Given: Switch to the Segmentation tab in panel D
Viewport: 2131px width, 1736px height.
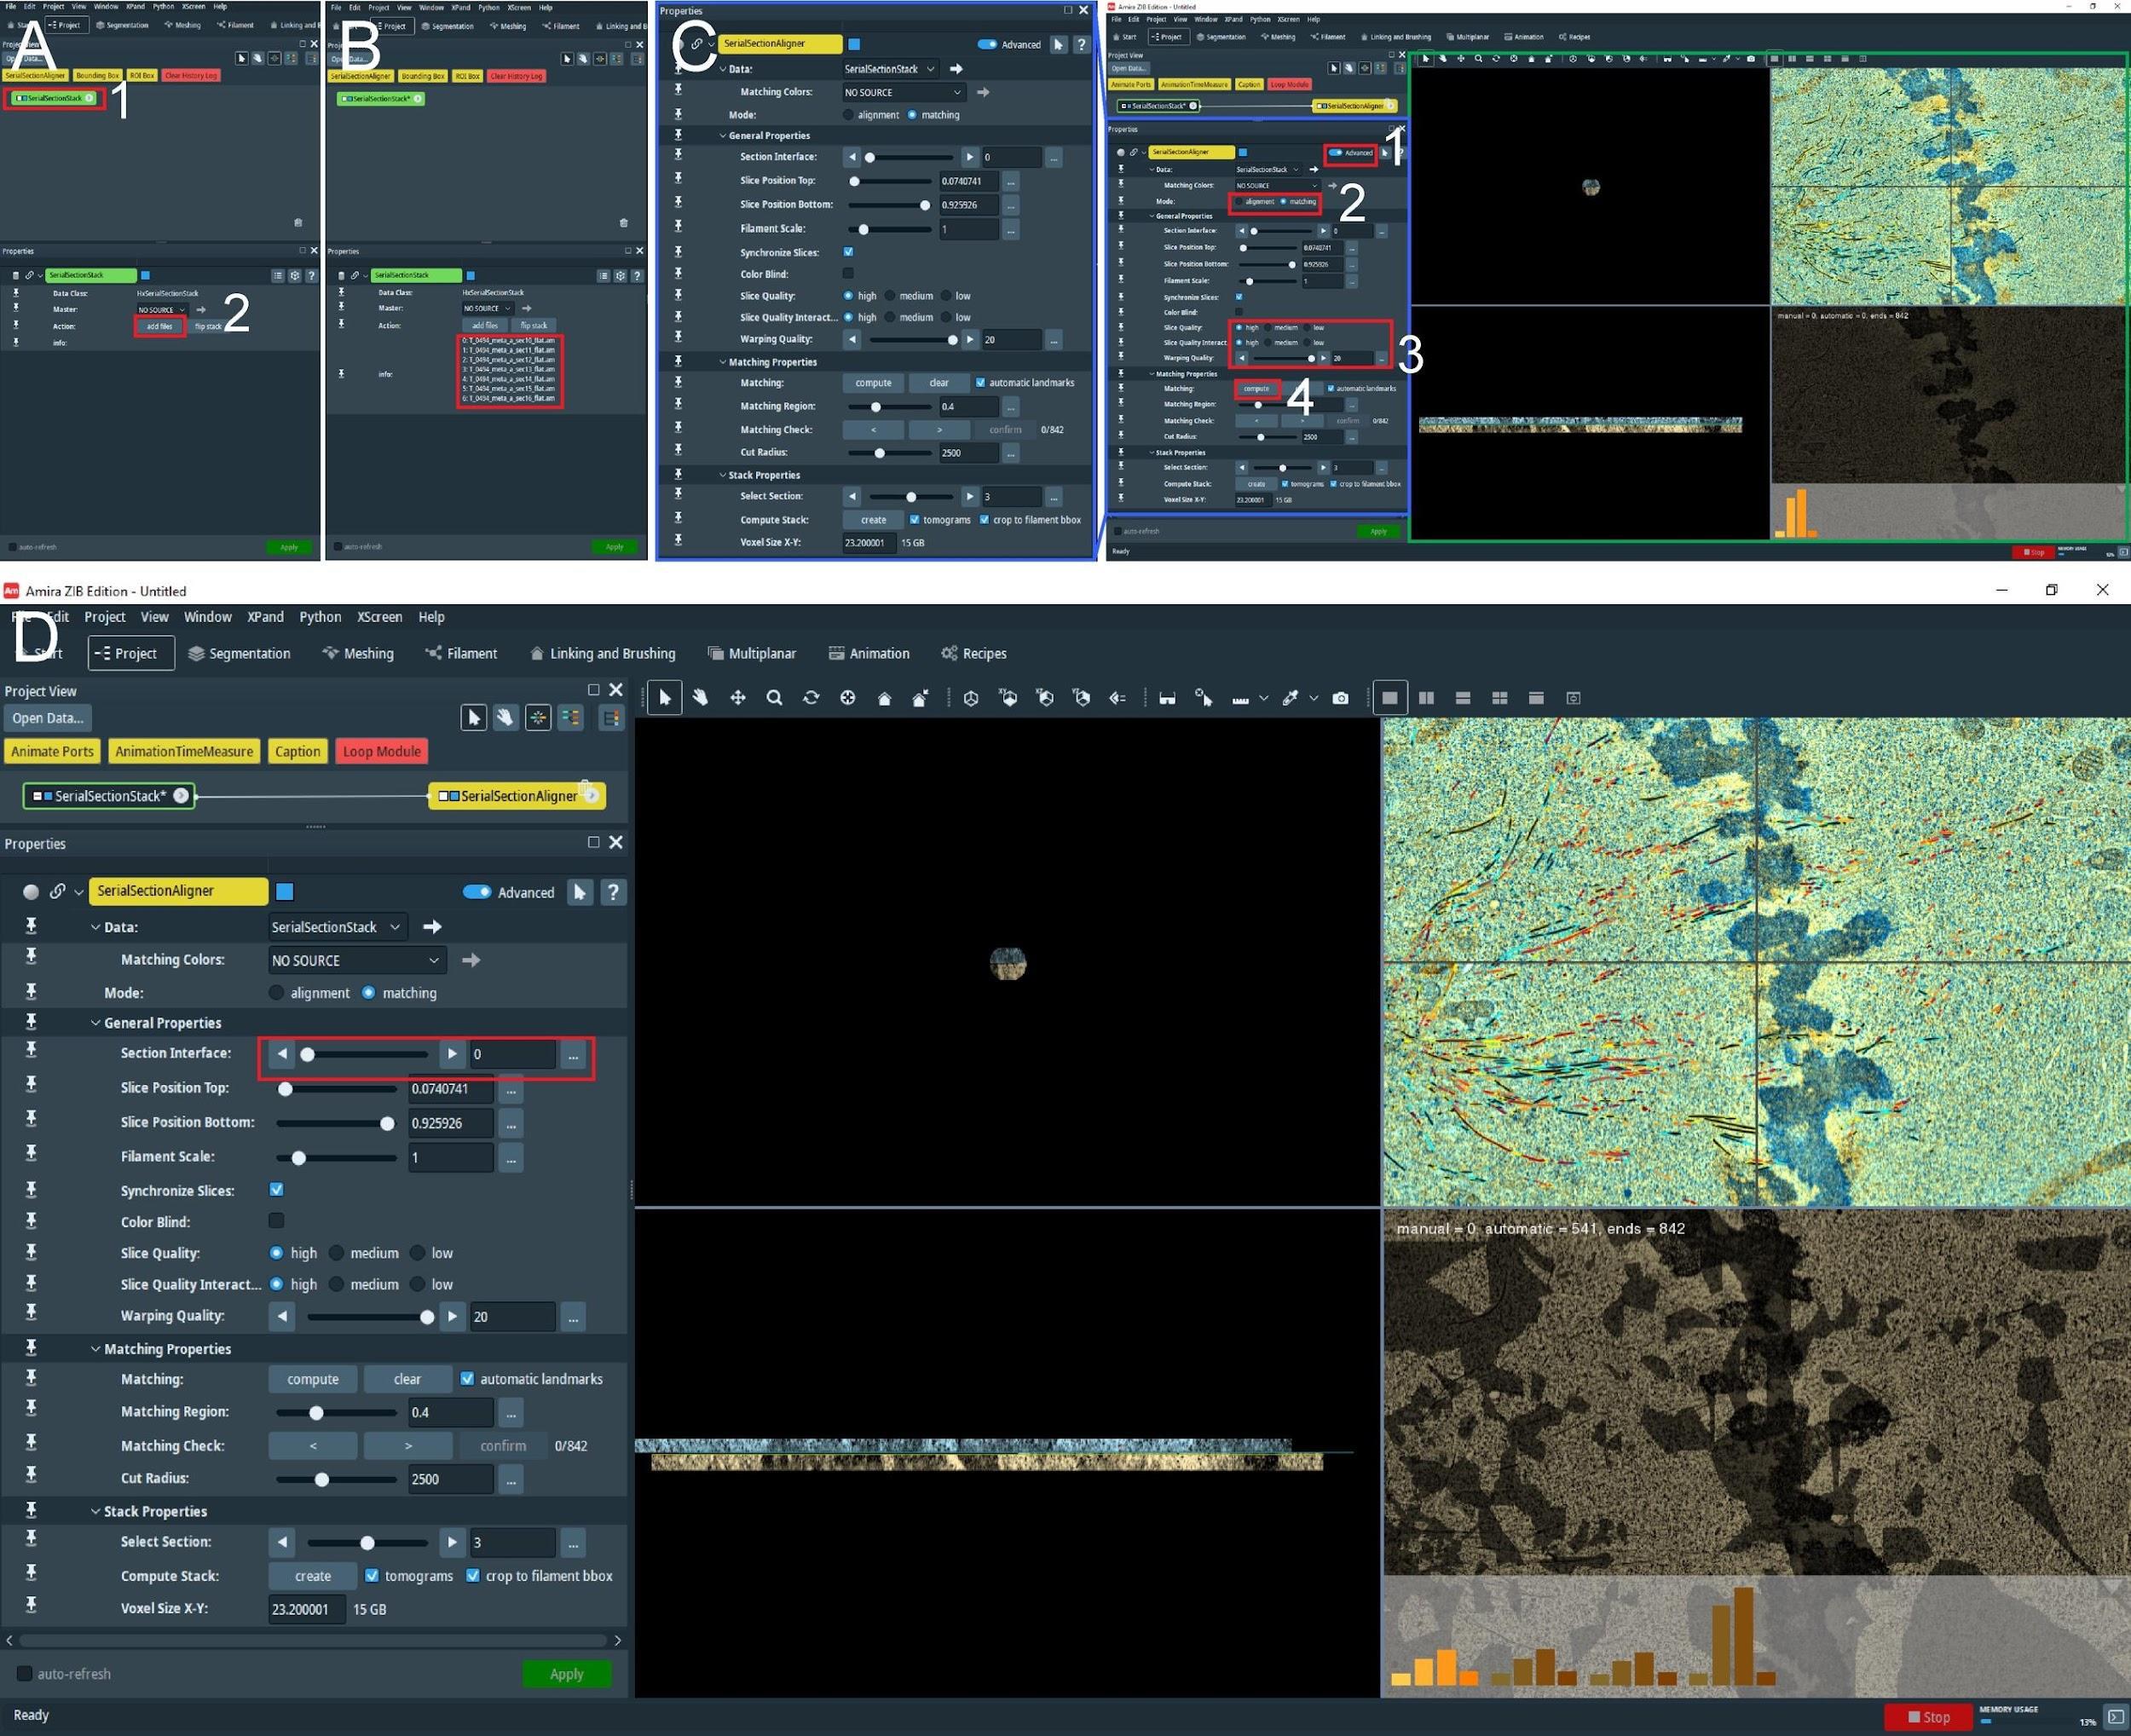Looking at the screenshot, I should pos(239,653).
